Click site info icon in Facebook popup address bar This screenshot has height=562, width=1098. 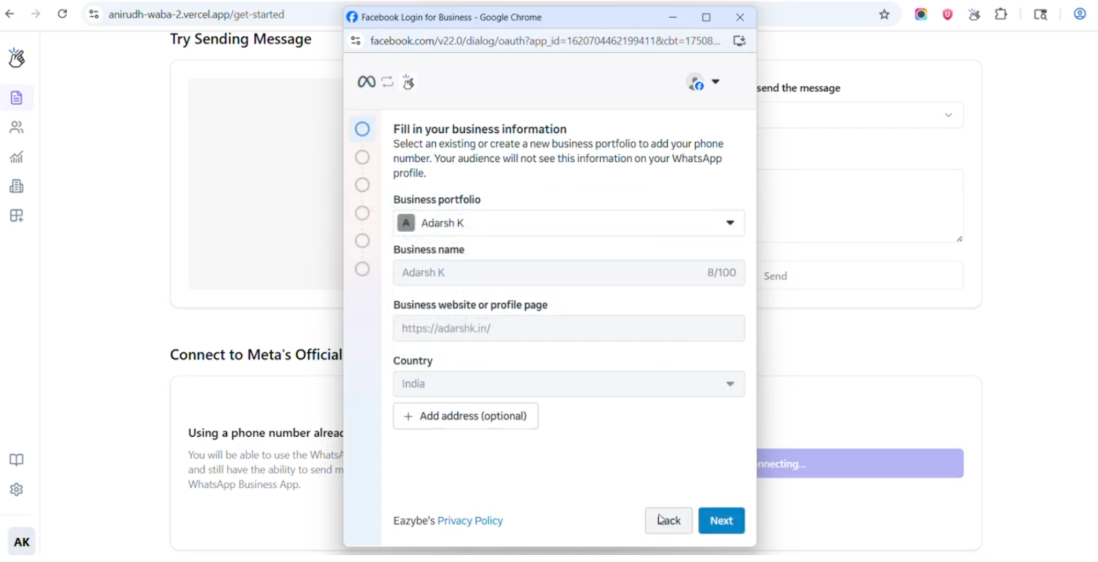pyautogui.click(x=356, y=41)
